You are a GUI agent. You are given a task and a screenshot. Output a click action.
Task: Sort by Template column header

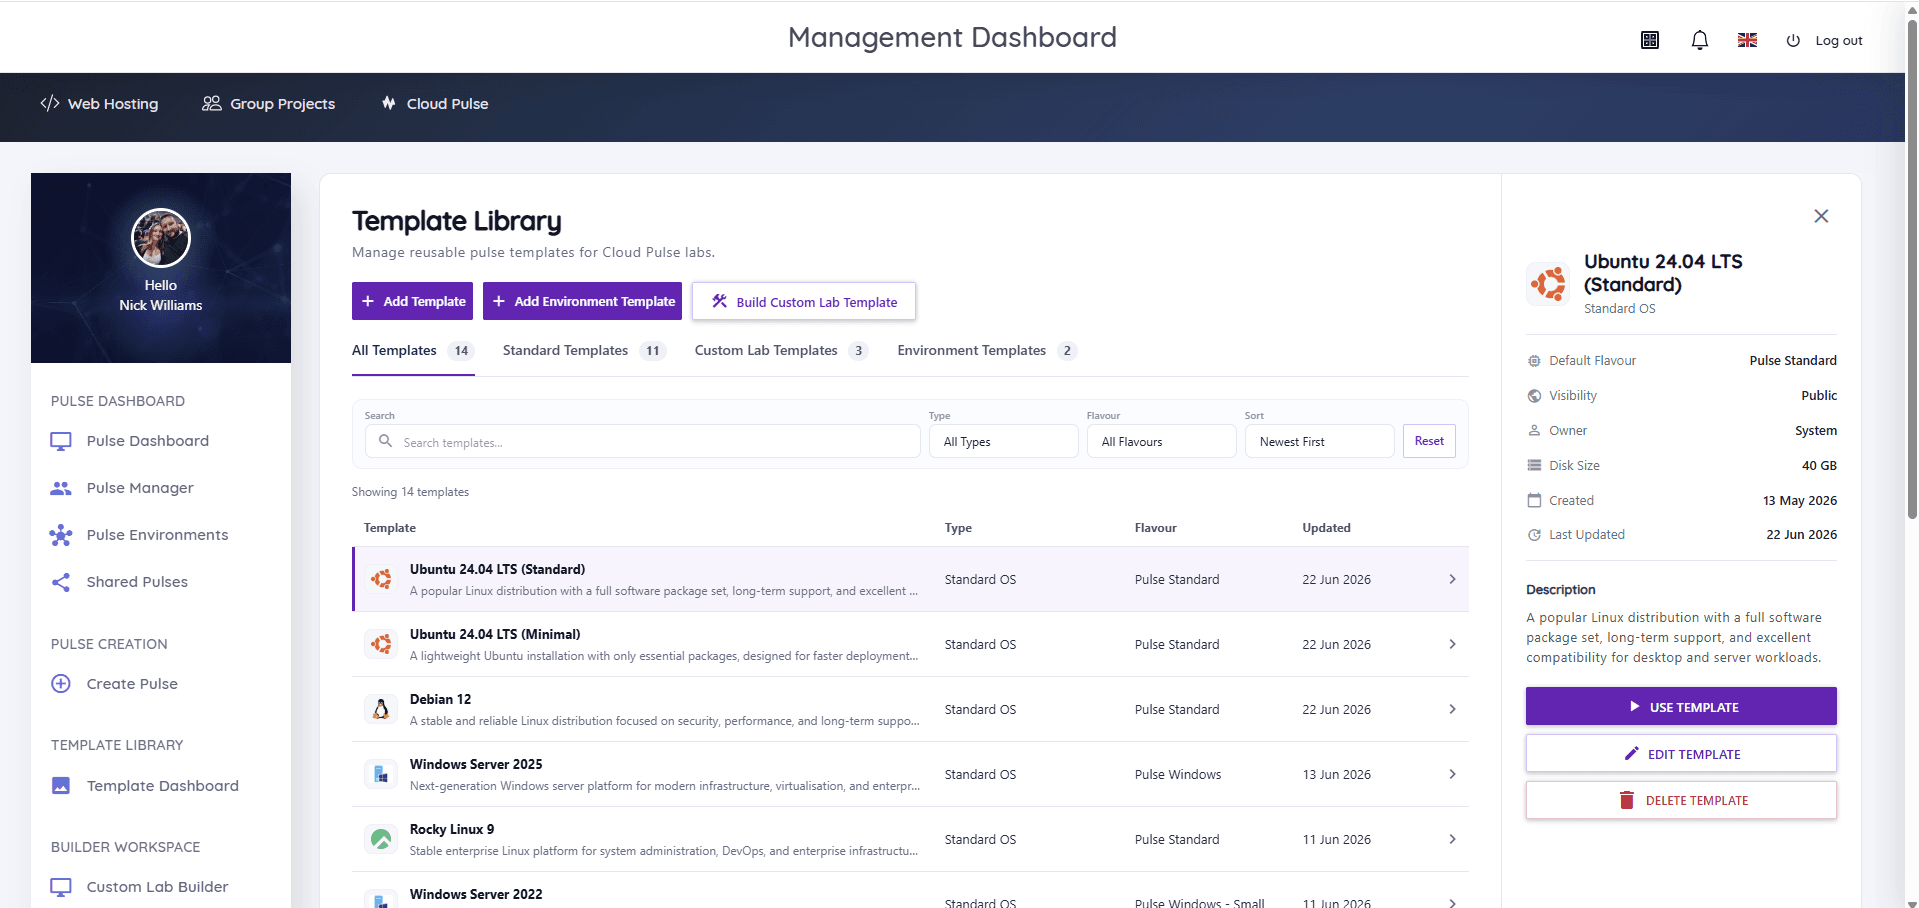(390, 528)
